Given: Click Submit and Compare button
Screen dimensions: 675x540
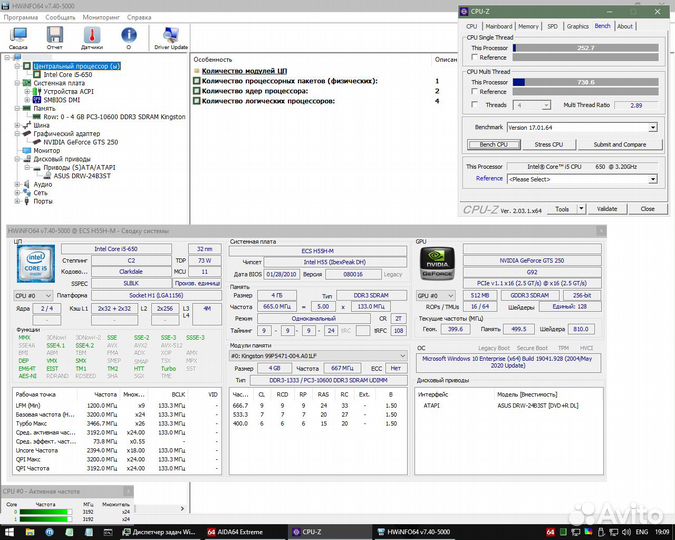Looking at the screenshot, I should tap(619, 145).
